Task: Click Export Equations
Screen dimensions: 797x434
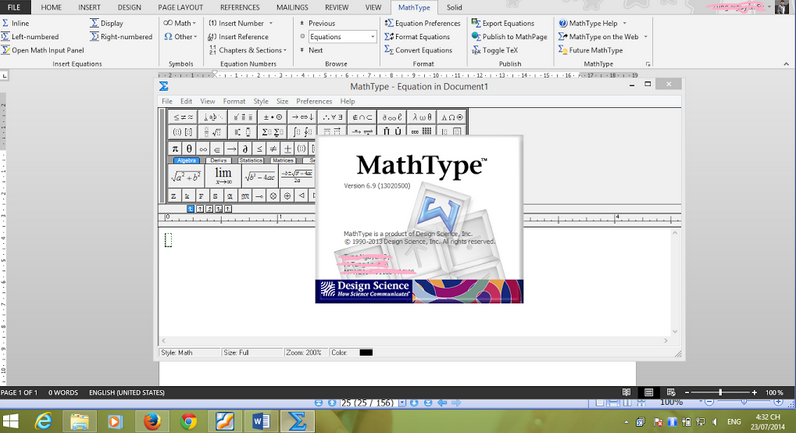Action: (x=503, y=23)
